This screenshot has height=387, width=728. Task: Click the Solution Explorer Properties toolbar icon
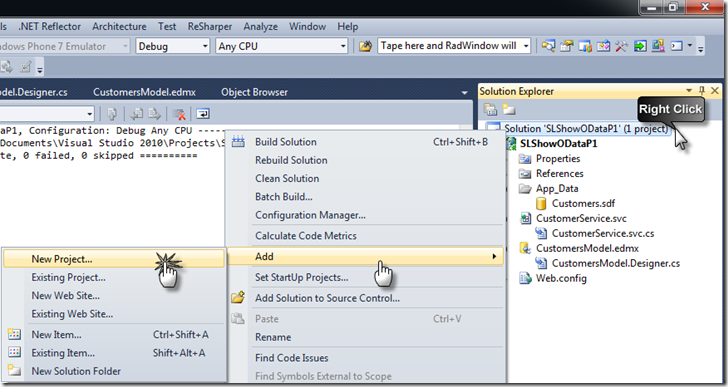[x=490, y=110]
